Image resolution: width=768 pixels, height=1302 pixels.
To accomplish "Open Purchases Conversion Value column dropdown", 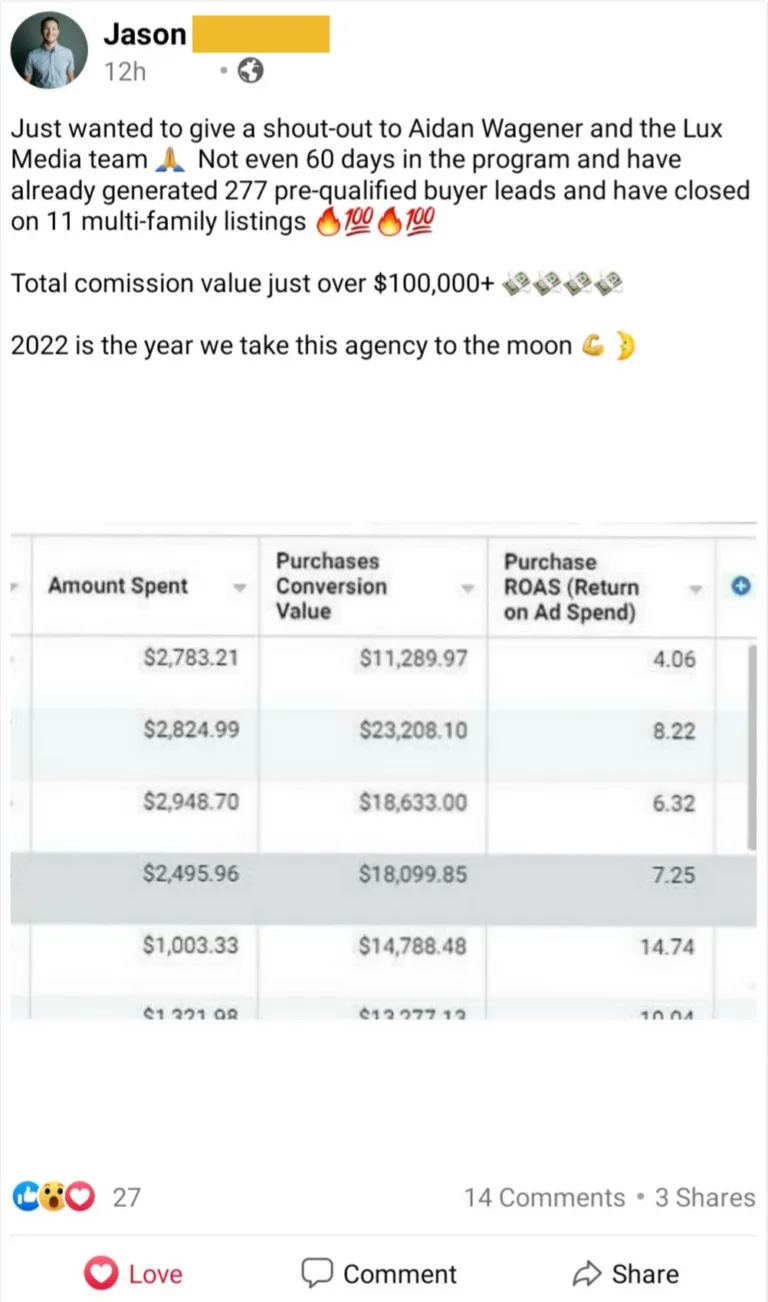I will click(x=467, y=588).
